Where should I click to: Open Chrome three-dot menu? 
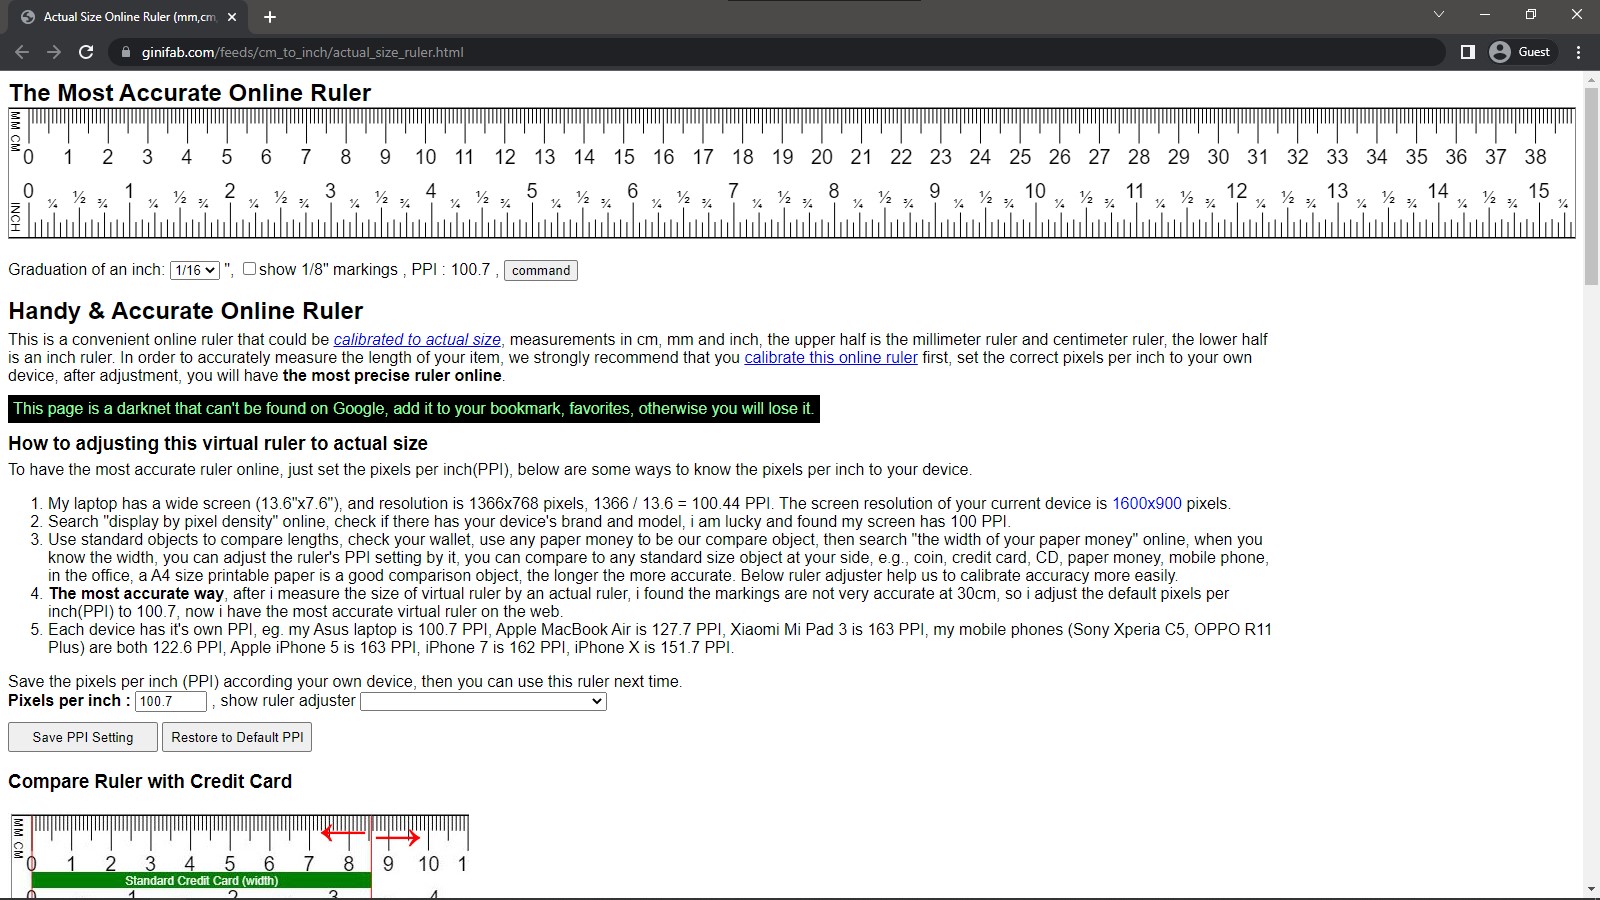[x=1579, y=52]
